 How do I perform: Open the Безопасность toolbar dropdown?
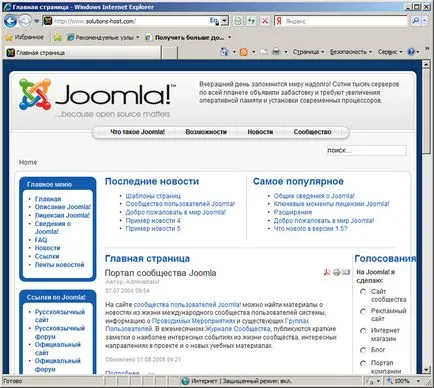(x=351, y=52)
